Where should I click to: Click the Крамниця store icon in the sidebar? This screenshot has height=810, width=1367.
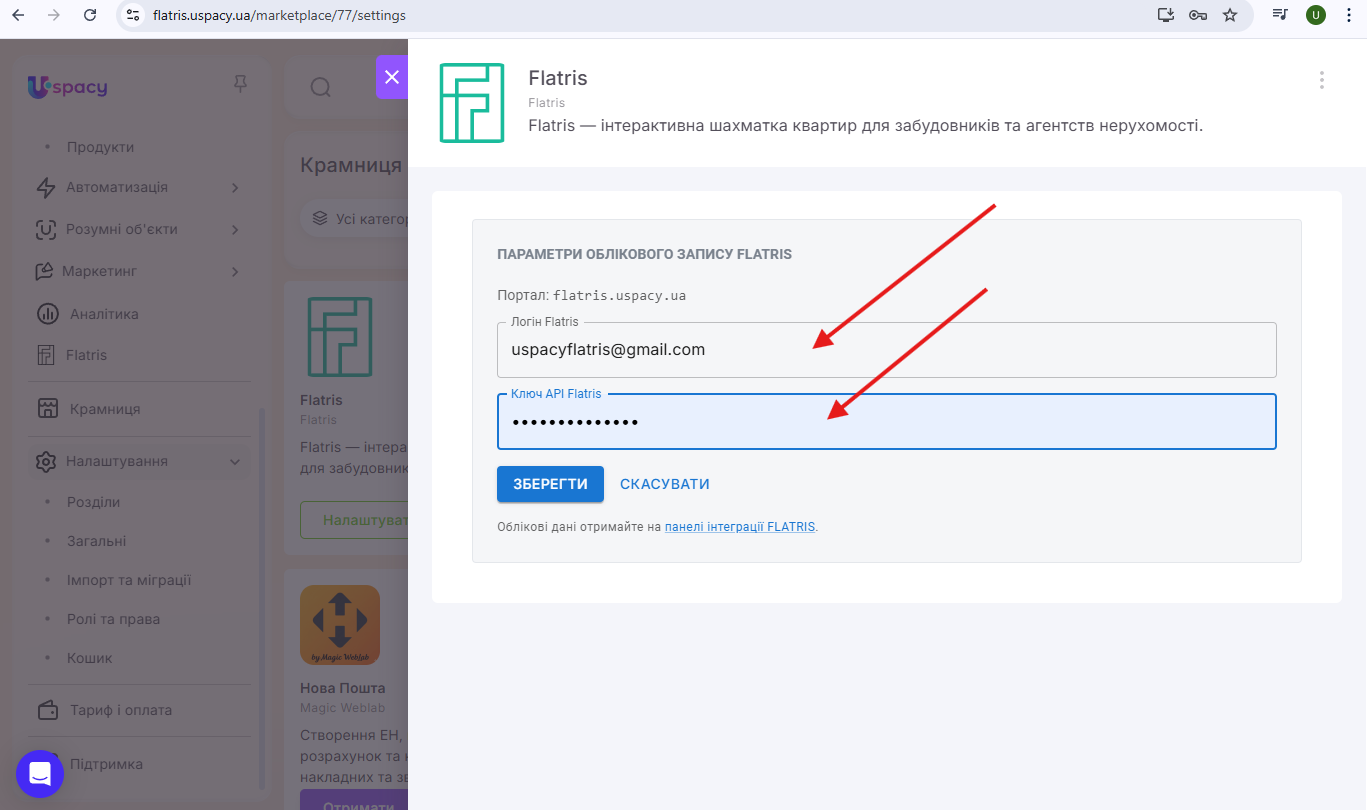tap(47, 408)
